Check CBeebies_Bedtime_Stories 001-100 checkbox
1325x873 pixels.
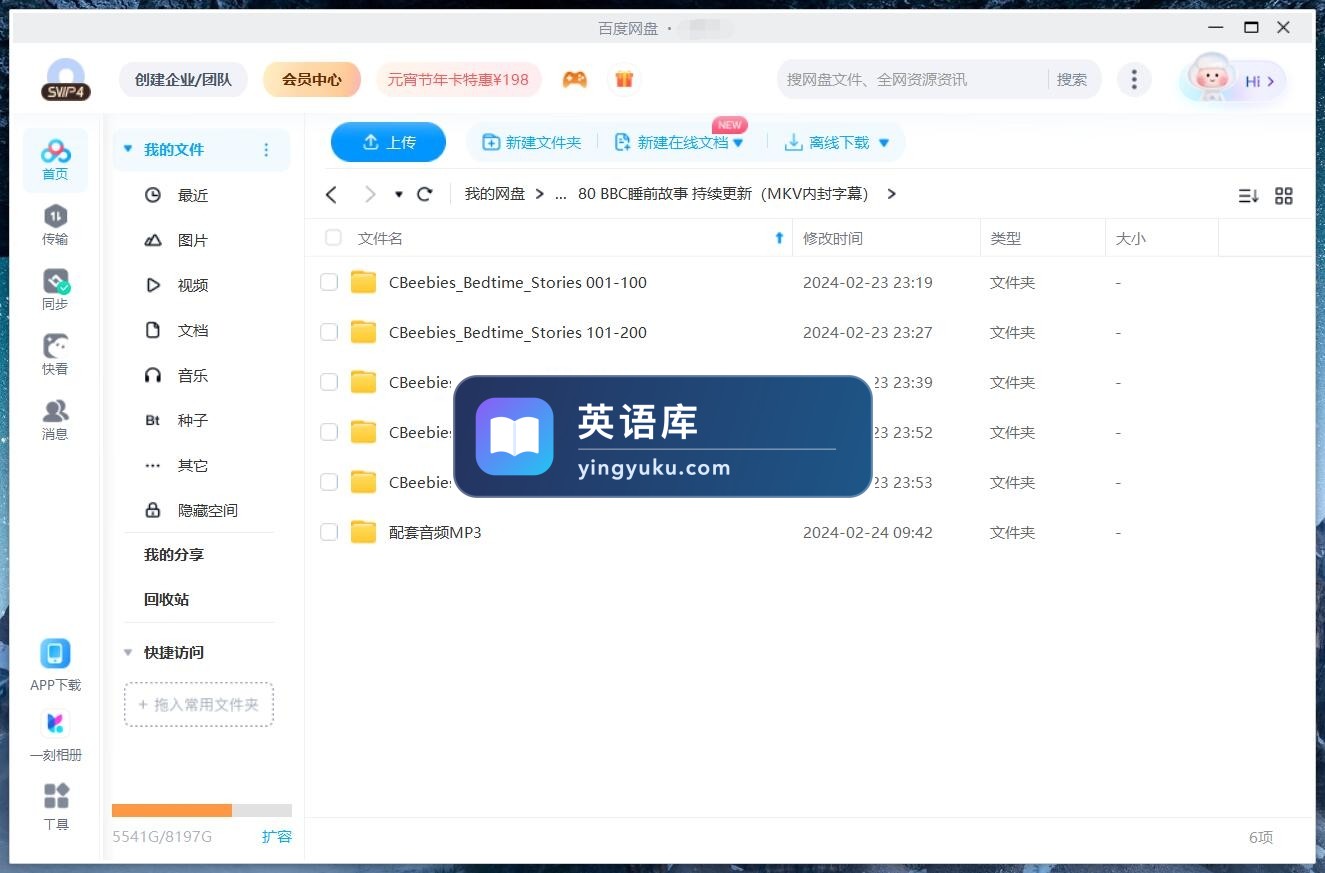pos(329,282)
